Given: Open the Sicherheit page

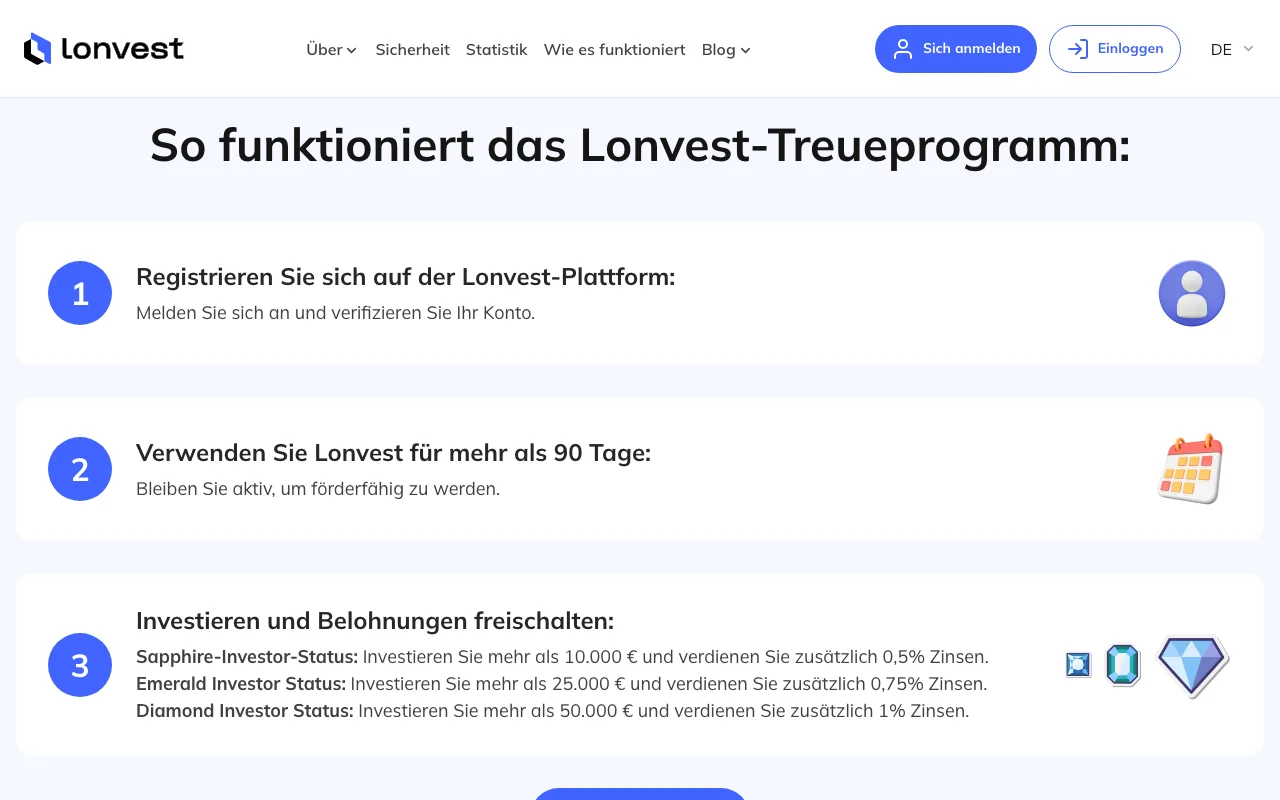Looking at the screenshot, I should [412, 49].
